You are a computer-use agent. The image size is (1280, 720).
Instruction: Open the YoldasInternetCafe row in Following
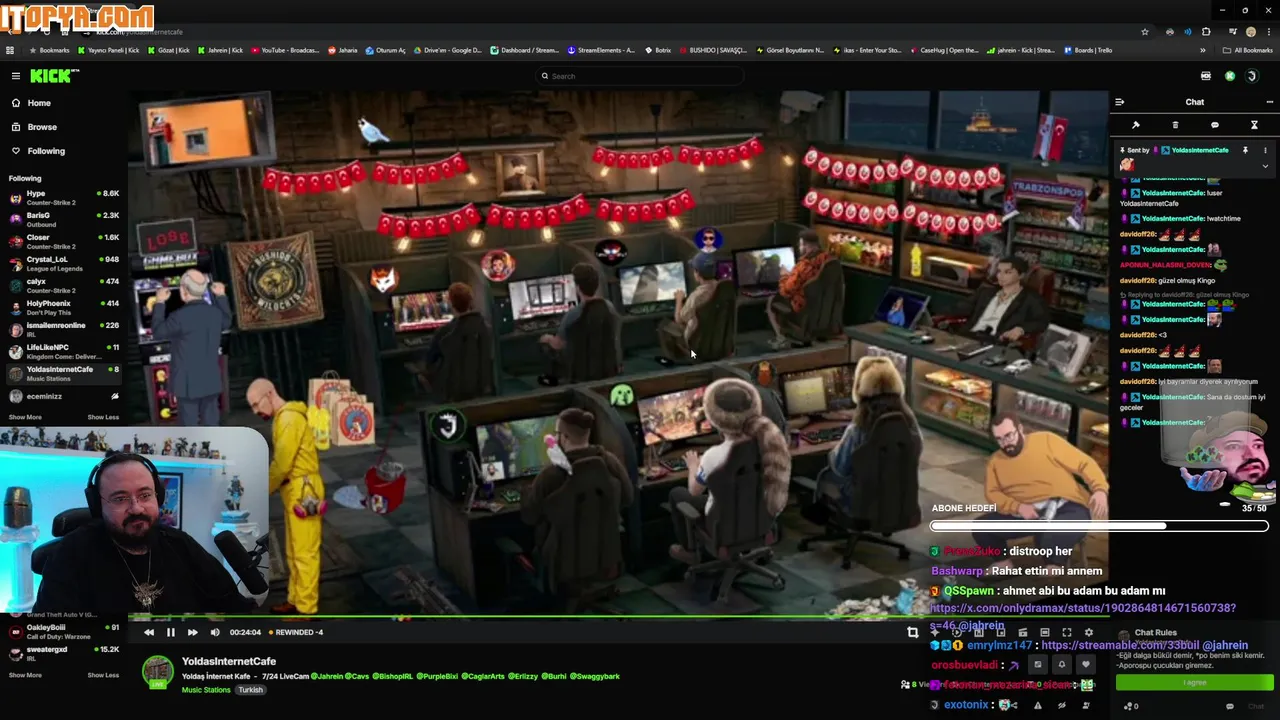click(64, 373)
